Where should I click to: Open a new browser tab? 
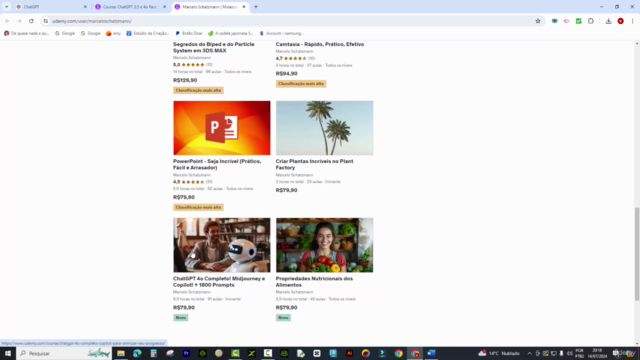pos(256,7)
